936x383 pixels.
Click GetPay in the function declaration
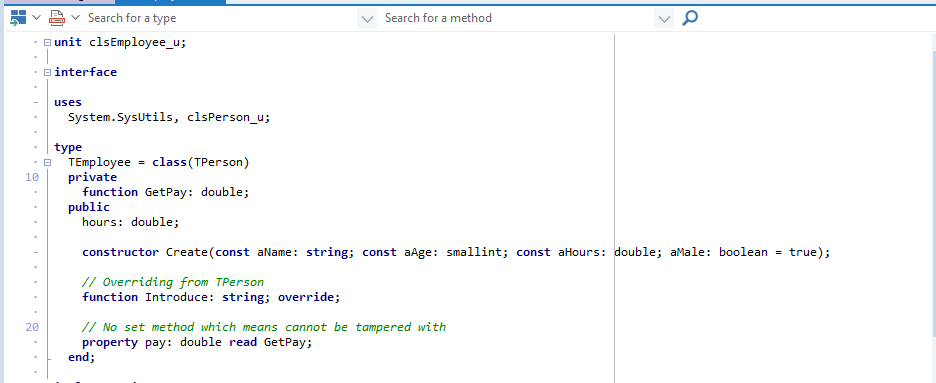click(170, 192)
